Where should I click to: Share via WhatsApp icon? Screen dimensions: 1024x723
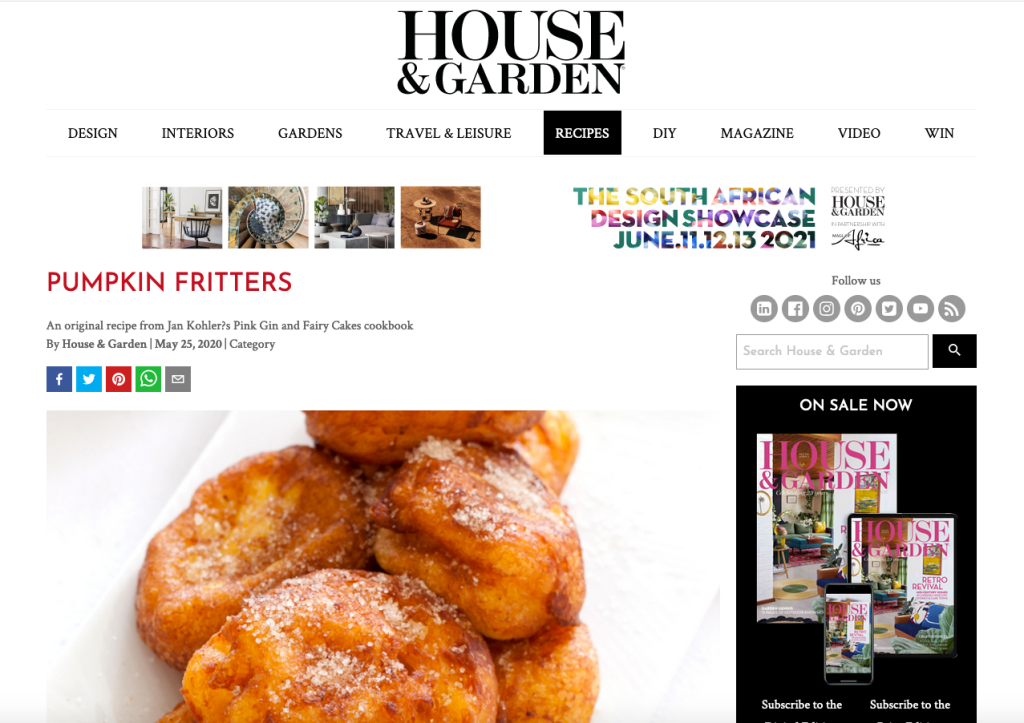[148, 379]
